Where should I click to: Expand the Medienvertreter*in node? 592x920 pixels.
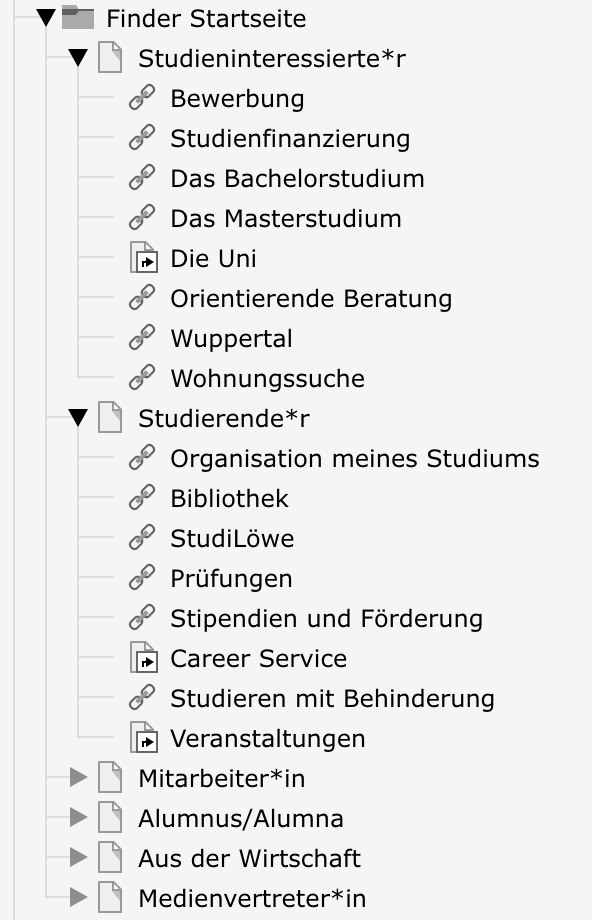click(78, 897)
